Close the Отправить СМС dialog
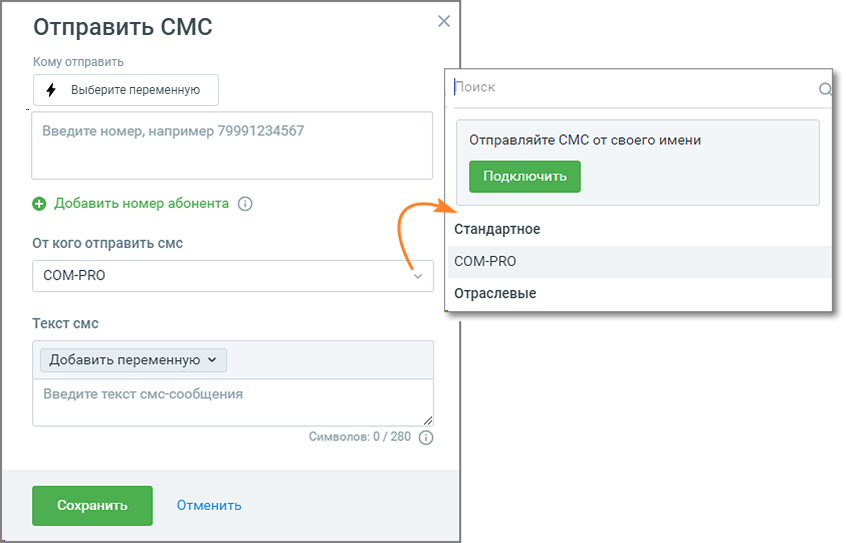The image size is (846, 543). tap(444, 21)
